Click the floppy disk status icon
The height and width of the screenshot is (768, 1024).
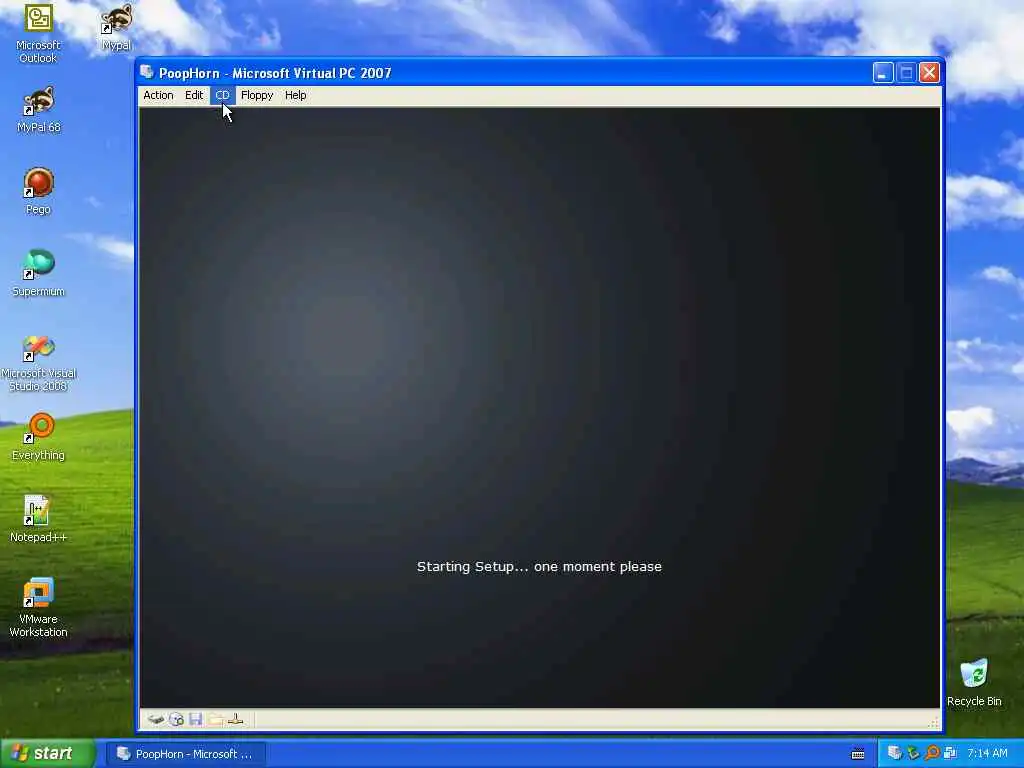pyautogui.click(x=195, y=719)
